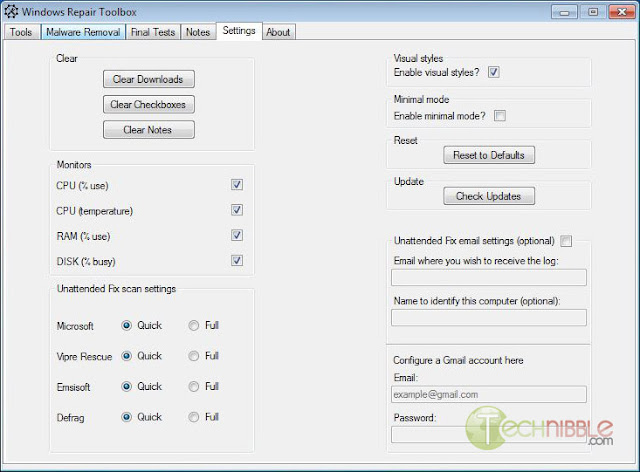The height and width of the screenshot is (472, 640).
Task: Click the 'Microsoft' scan row label
Action: pyautogui.click(x=75, y=326)
